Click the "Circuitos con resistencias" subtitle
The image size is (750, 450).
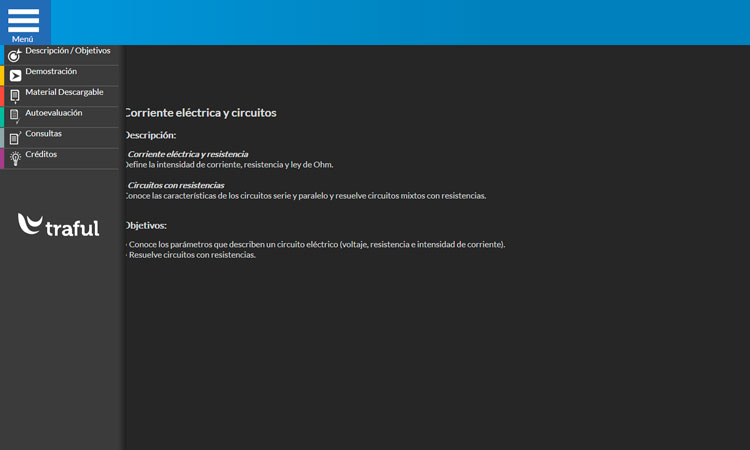[x=176, y=185]
